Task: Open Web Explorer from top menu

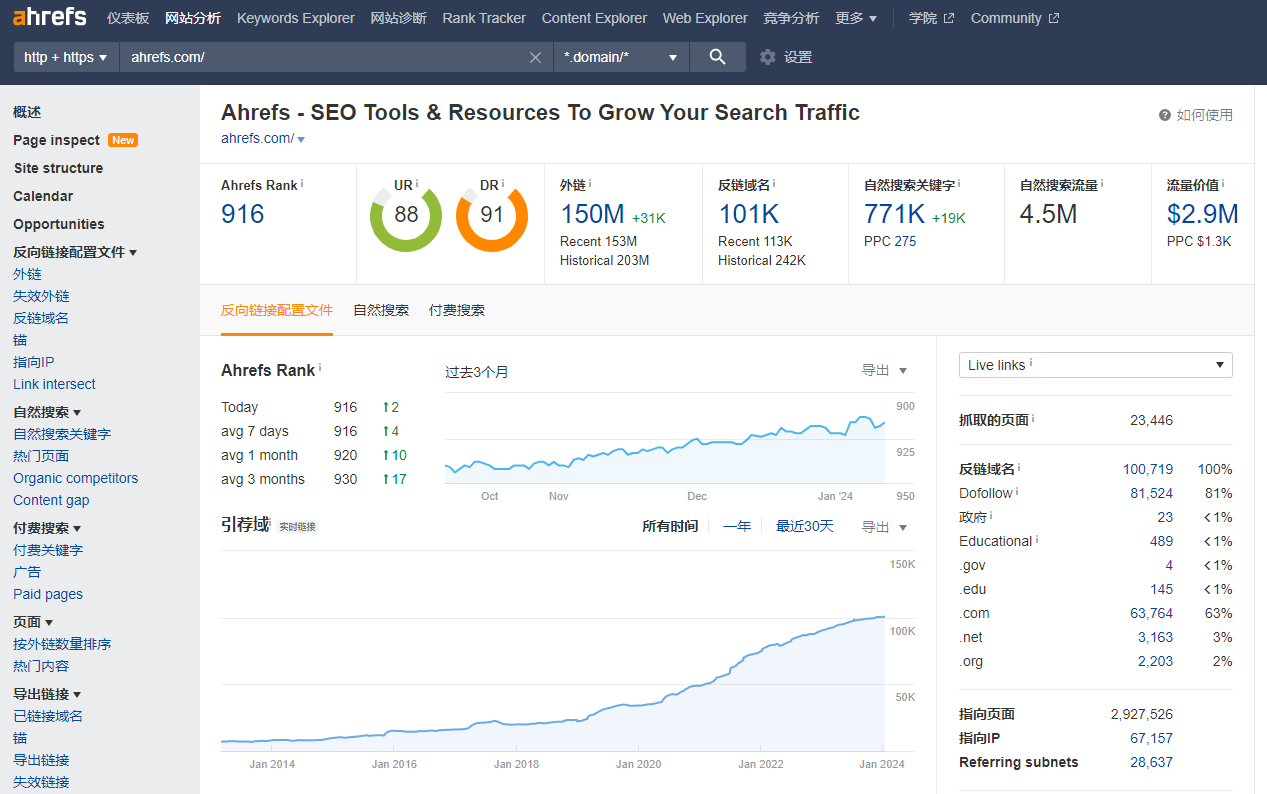Action: click(705, 18)
